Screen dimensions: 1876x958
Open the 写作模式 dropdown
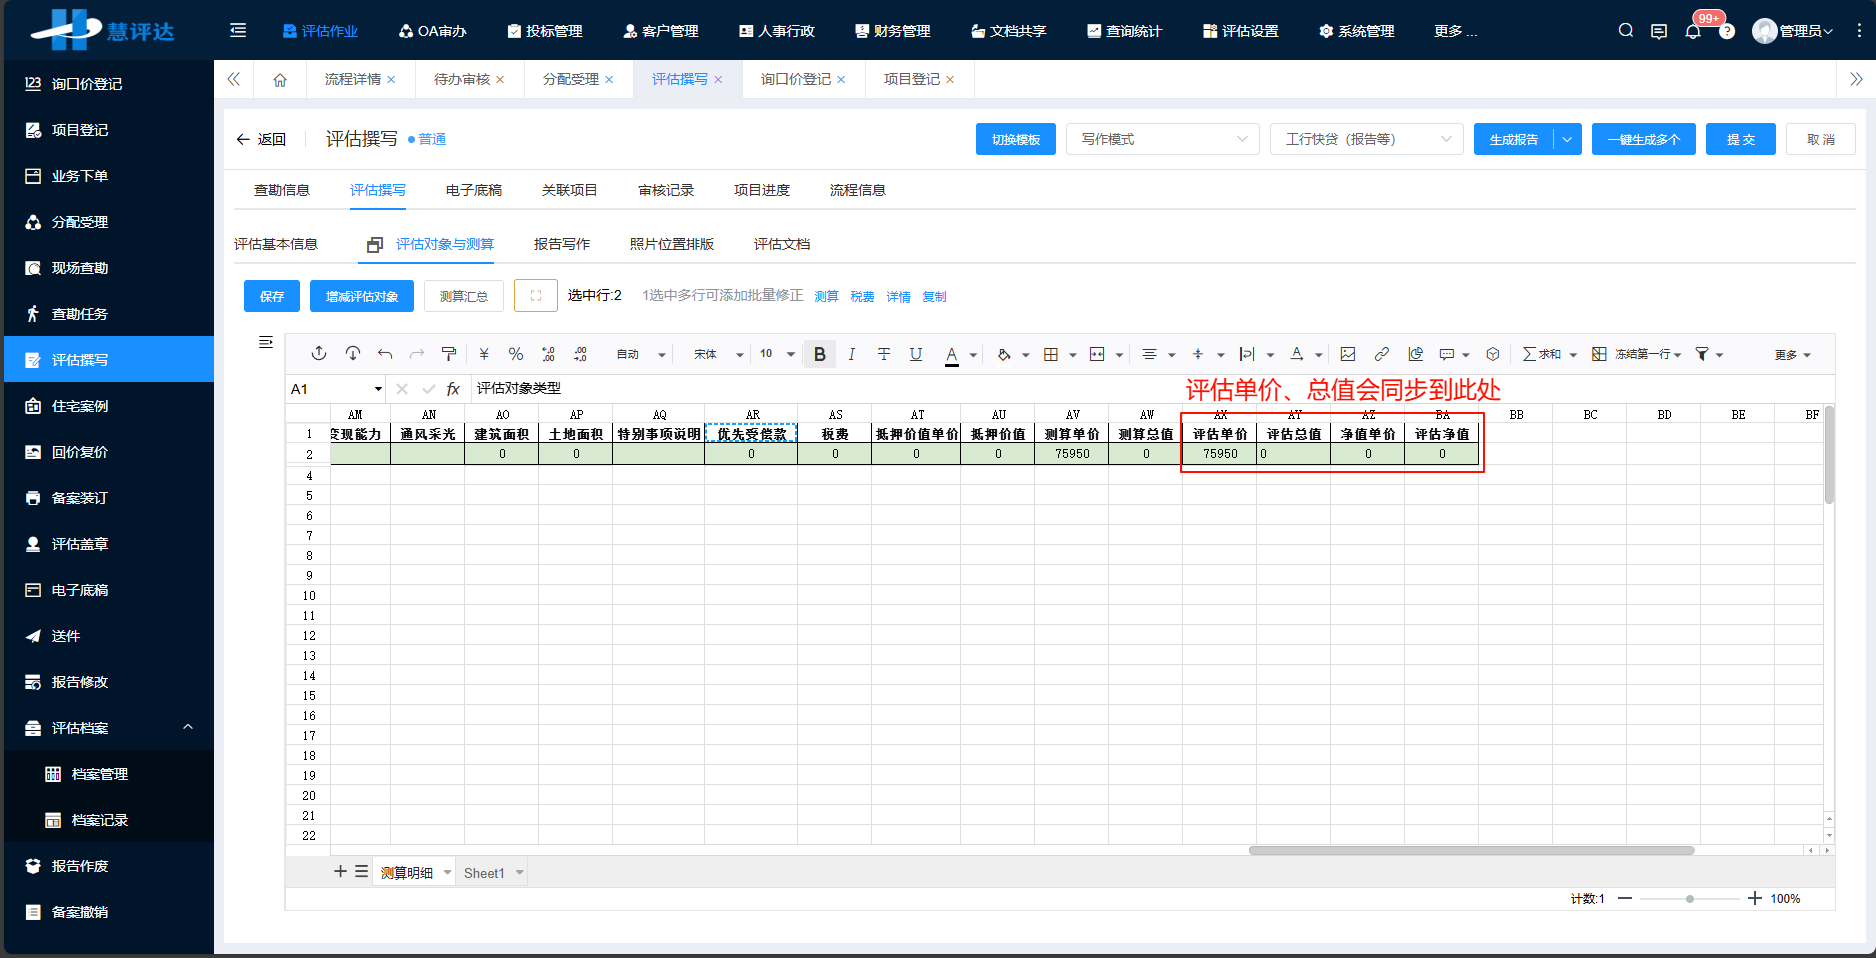tap(1162, 139)
